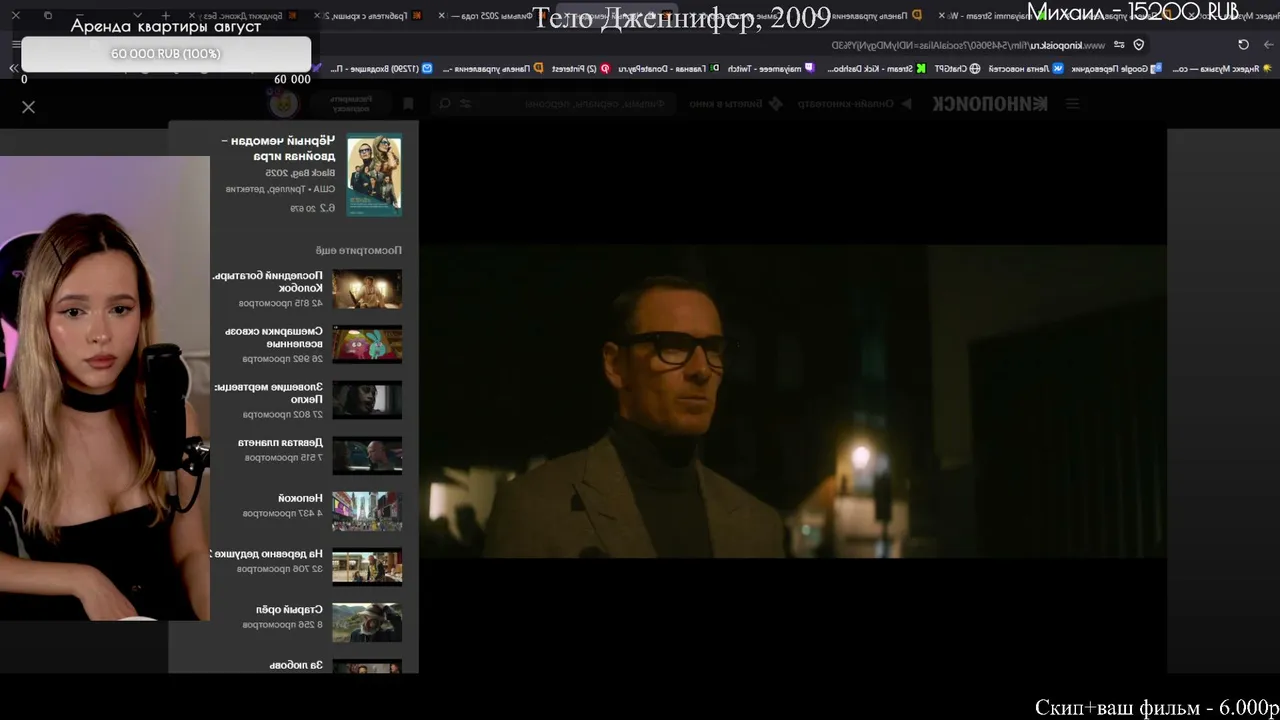Play На деревню дедушке trailer thumbnail

pyautogui.click(x=367, y=568)
